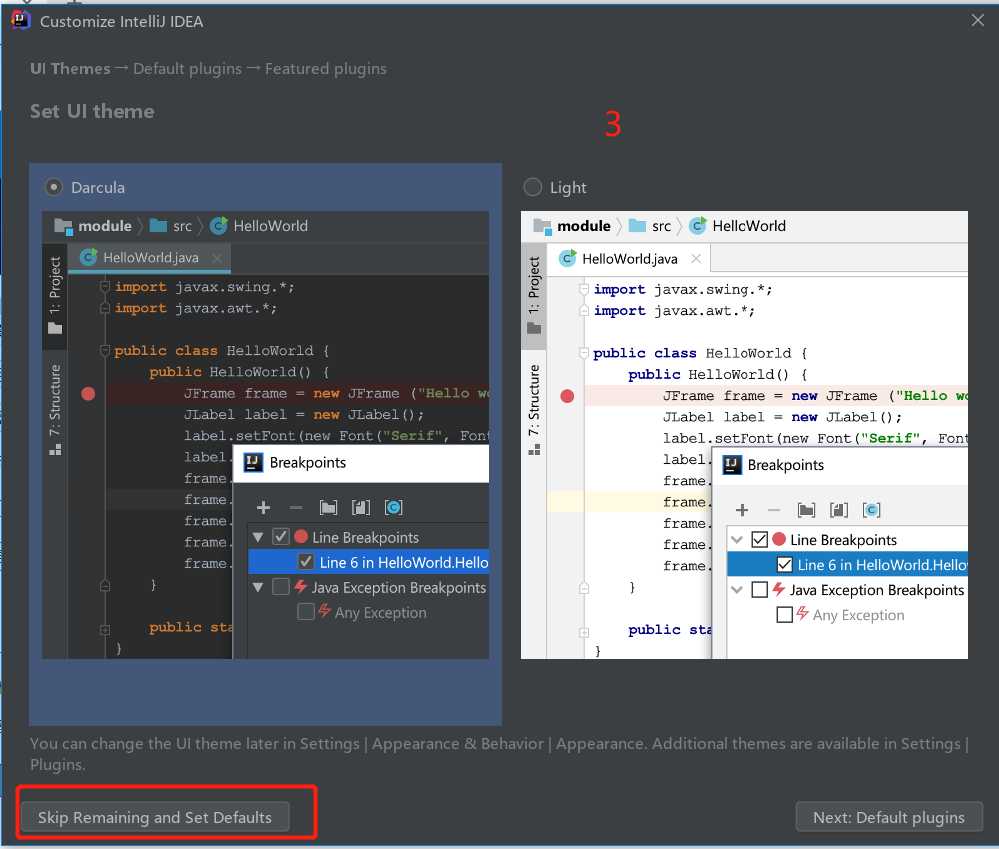Toggle Any Exception checkbox in Light preview

click(784, 615)
